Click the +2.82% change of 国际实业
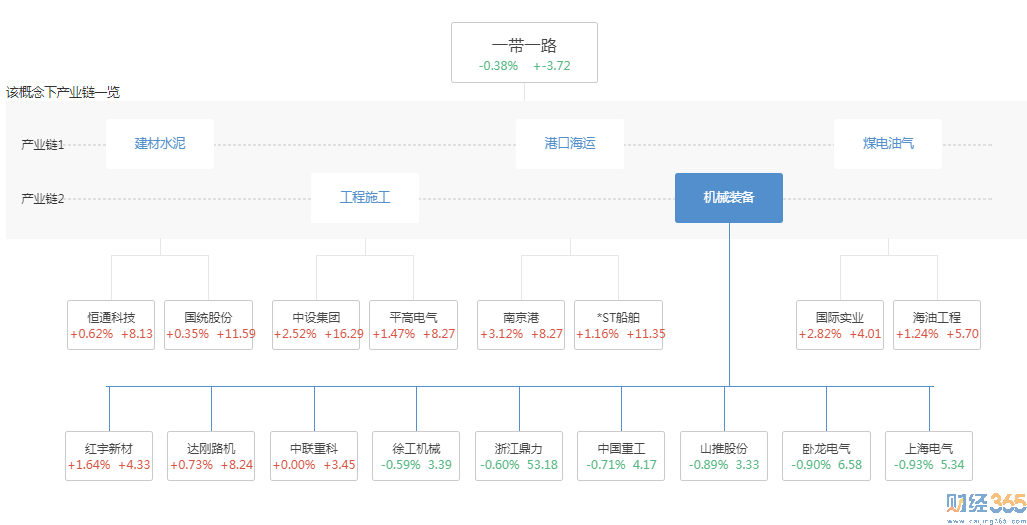Viewport: 1027px width, 525px height. pos(821,334)
